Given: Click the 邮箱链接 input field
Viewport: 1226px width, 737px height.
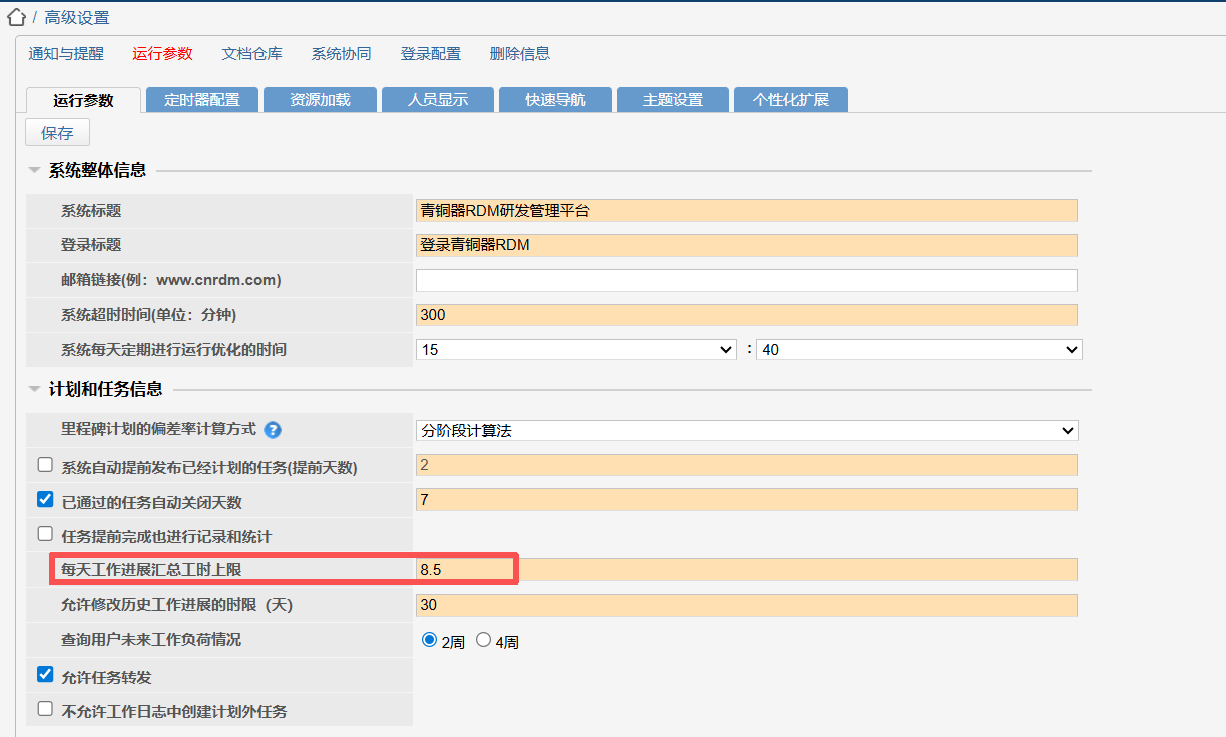Looking at the screenshot, I should (x=747, y=280).
